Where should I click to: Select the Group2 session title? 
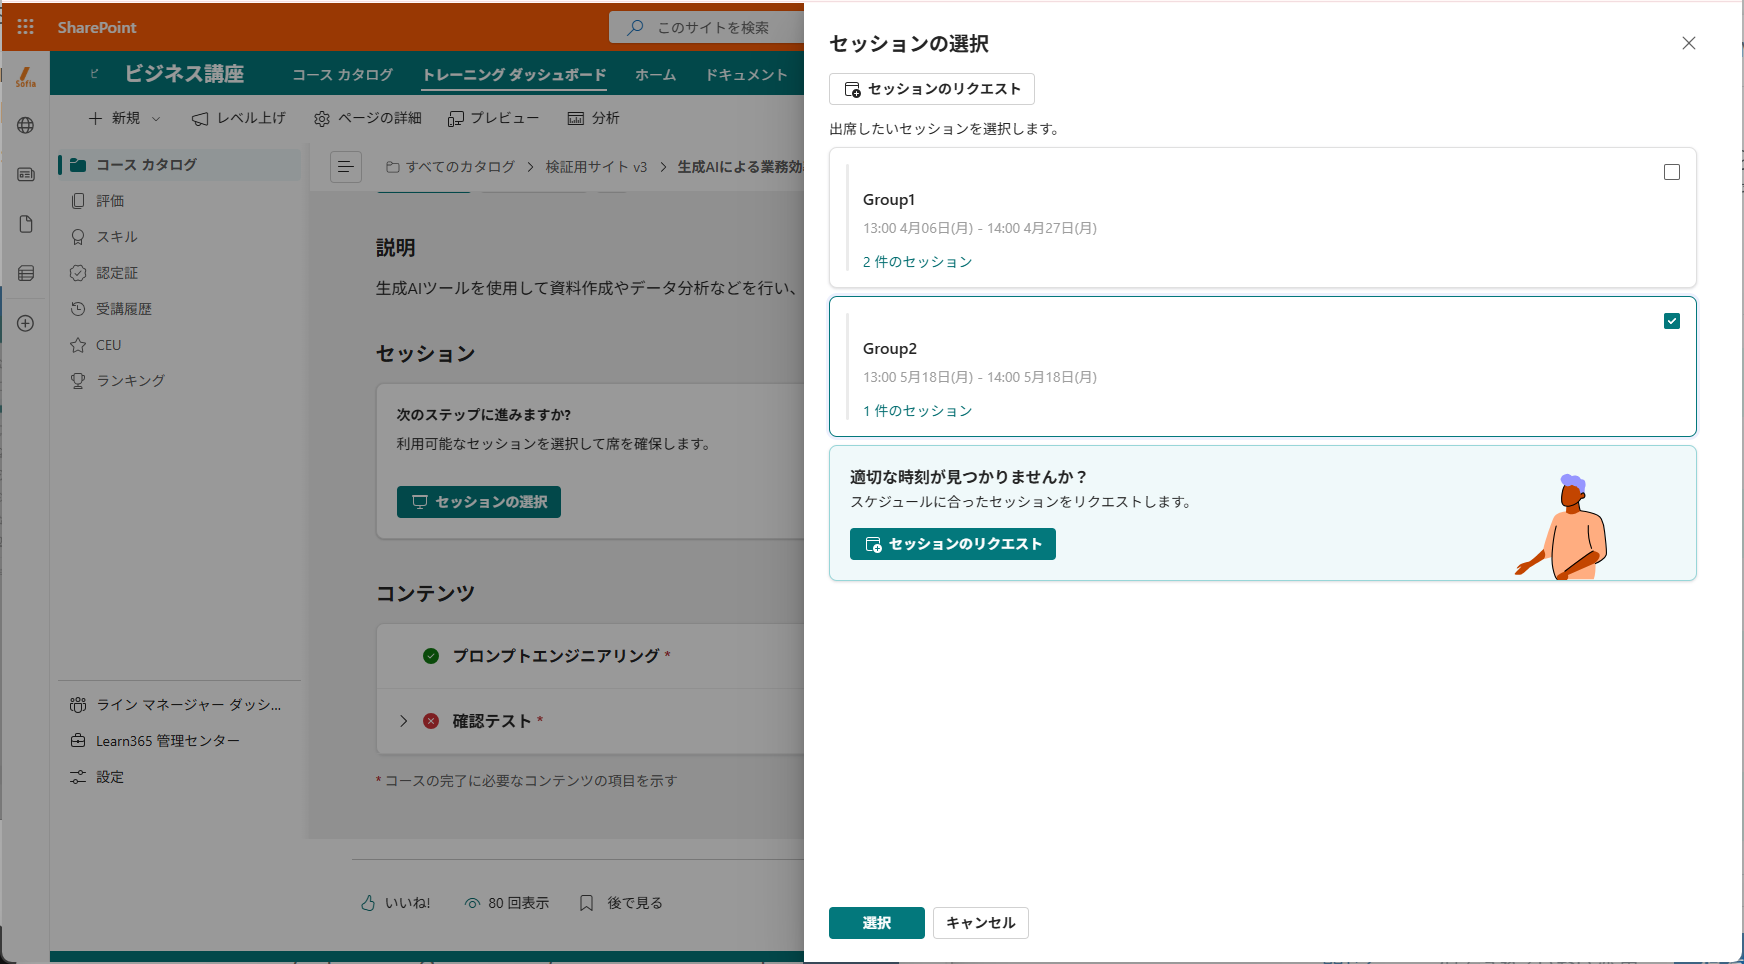890,349
